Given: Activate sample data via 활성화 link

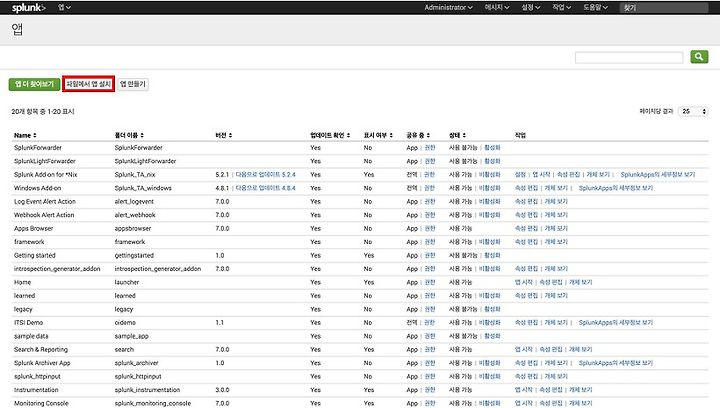Looking at the screenshot, I should coord(492,336).
